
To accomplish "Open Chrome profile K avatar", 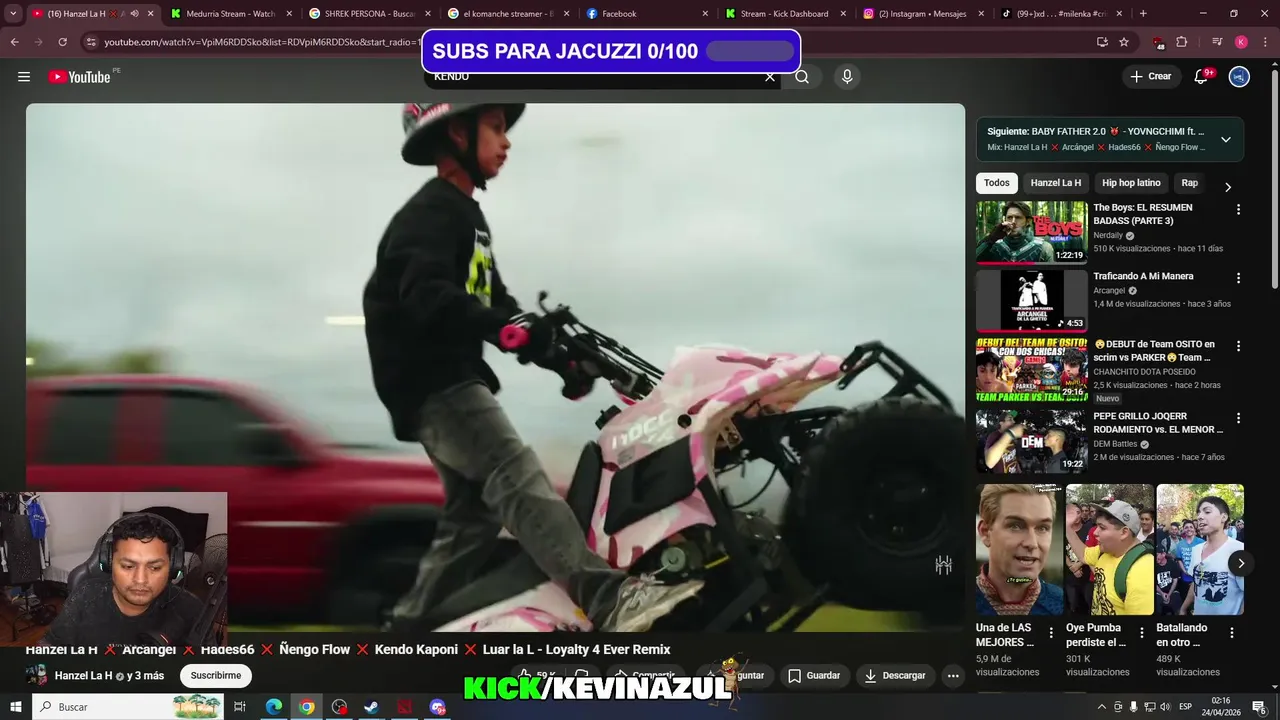I will pyautogui.click(x=1241, y=42).
